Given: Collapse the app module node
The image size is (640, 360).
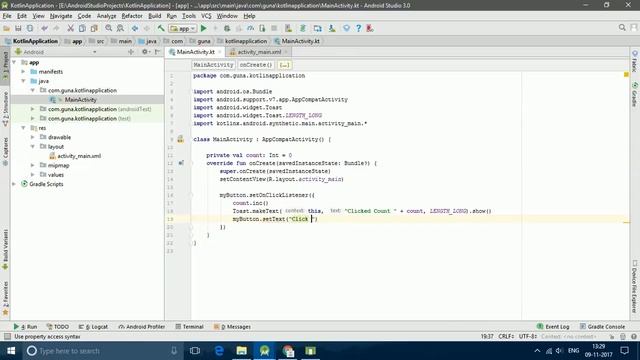Looking at the screenshot, I should pyautogui.click(x=14, y=62).
